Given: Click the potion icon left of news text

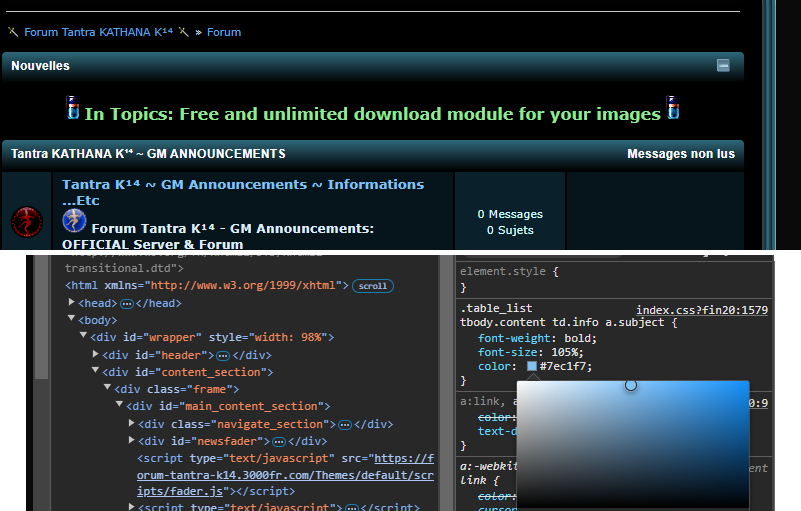Looking at the screenshot, I should 73,107.
